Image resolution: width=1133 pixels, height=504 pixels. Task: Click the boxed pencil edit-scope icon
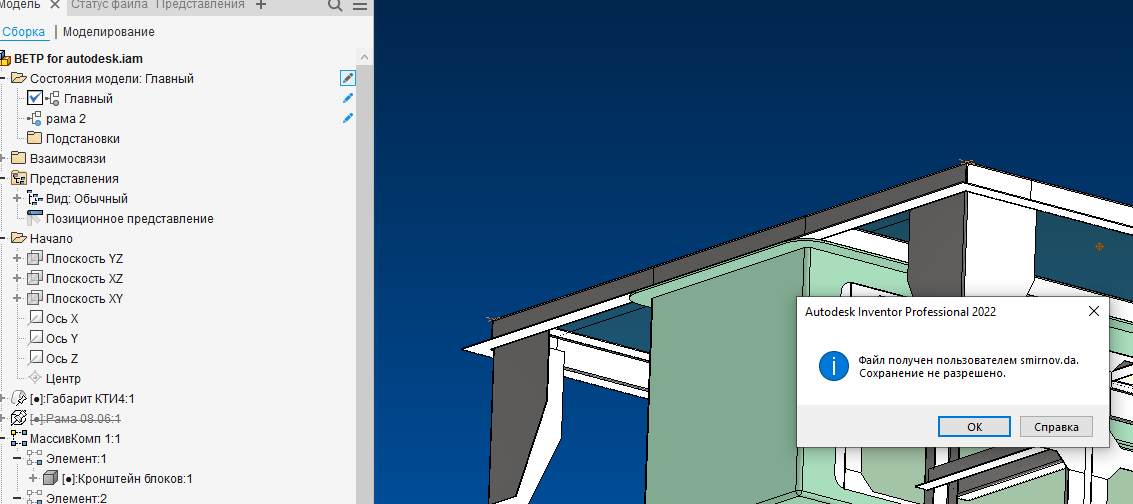(x=348, y=78)
